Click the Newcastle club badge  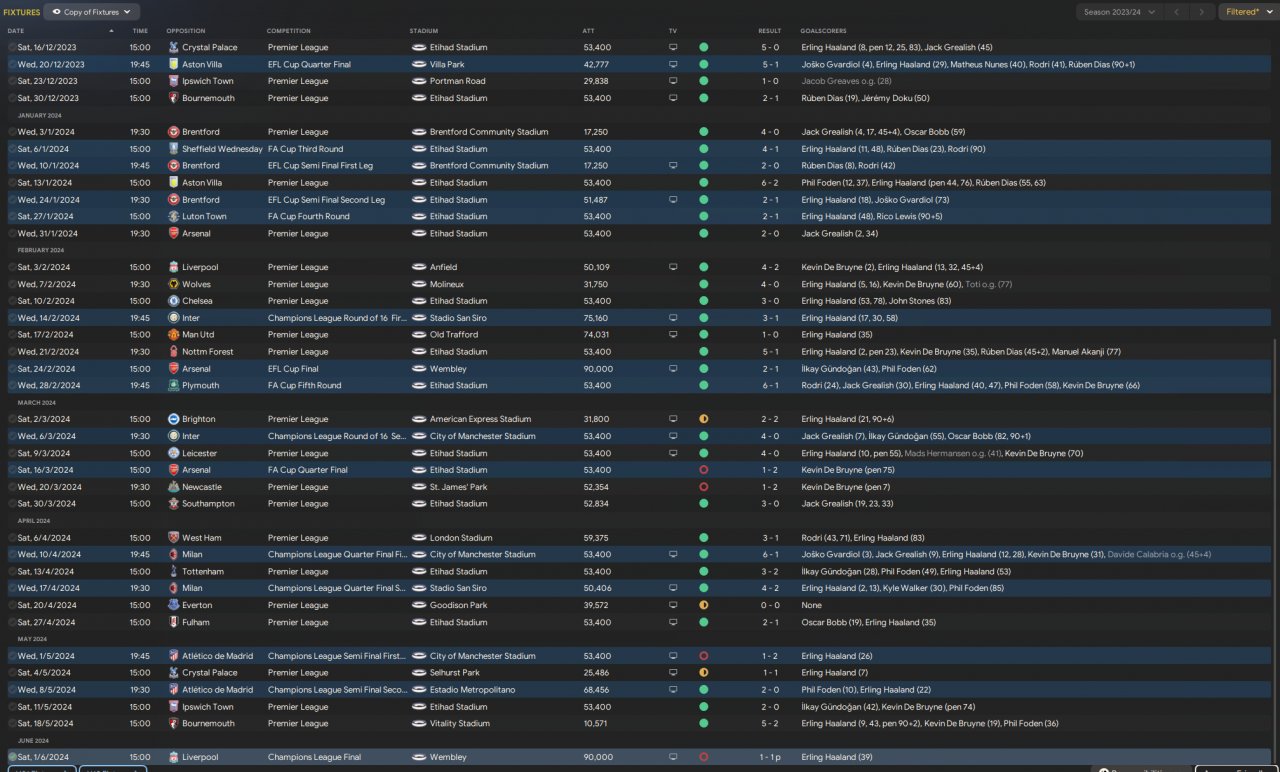(x=173, y=487)
